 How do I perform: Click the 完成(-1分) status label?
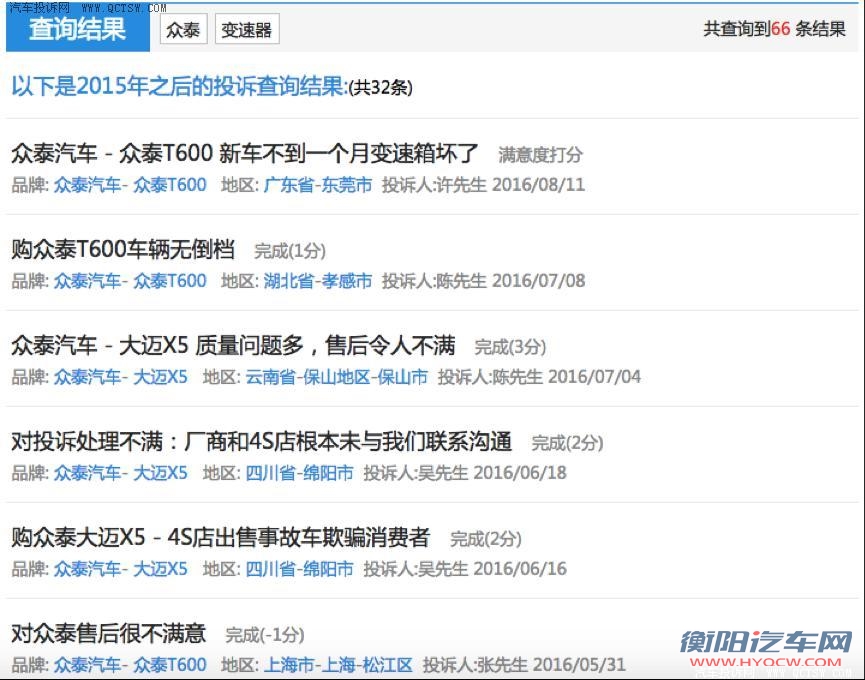point(265,635)
